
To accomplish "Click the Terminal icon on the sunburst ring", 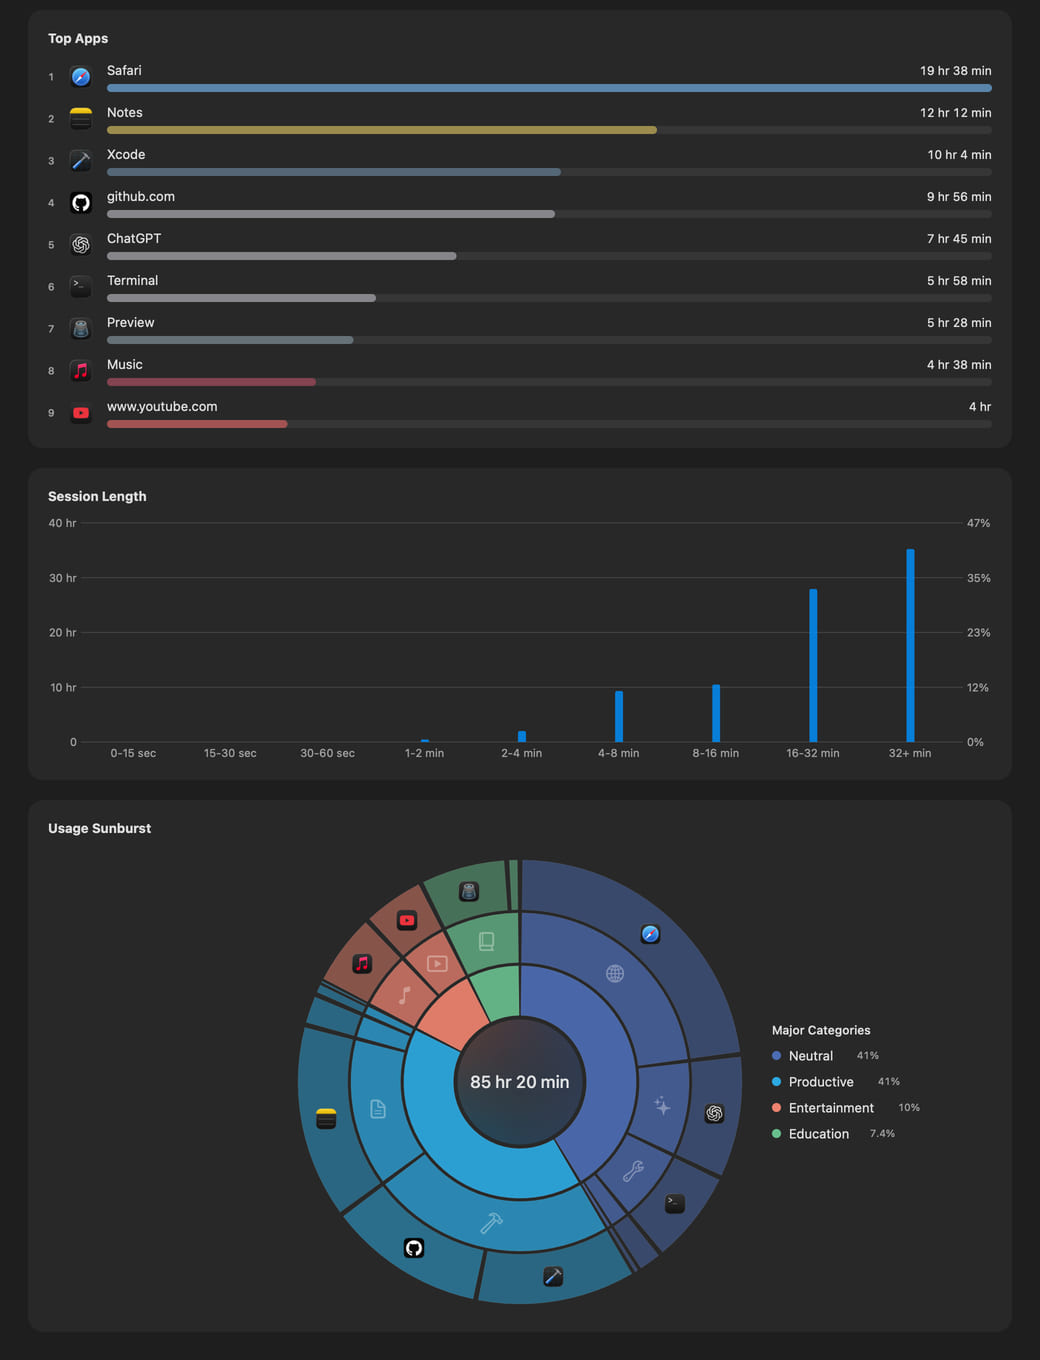I will 675,1203.
